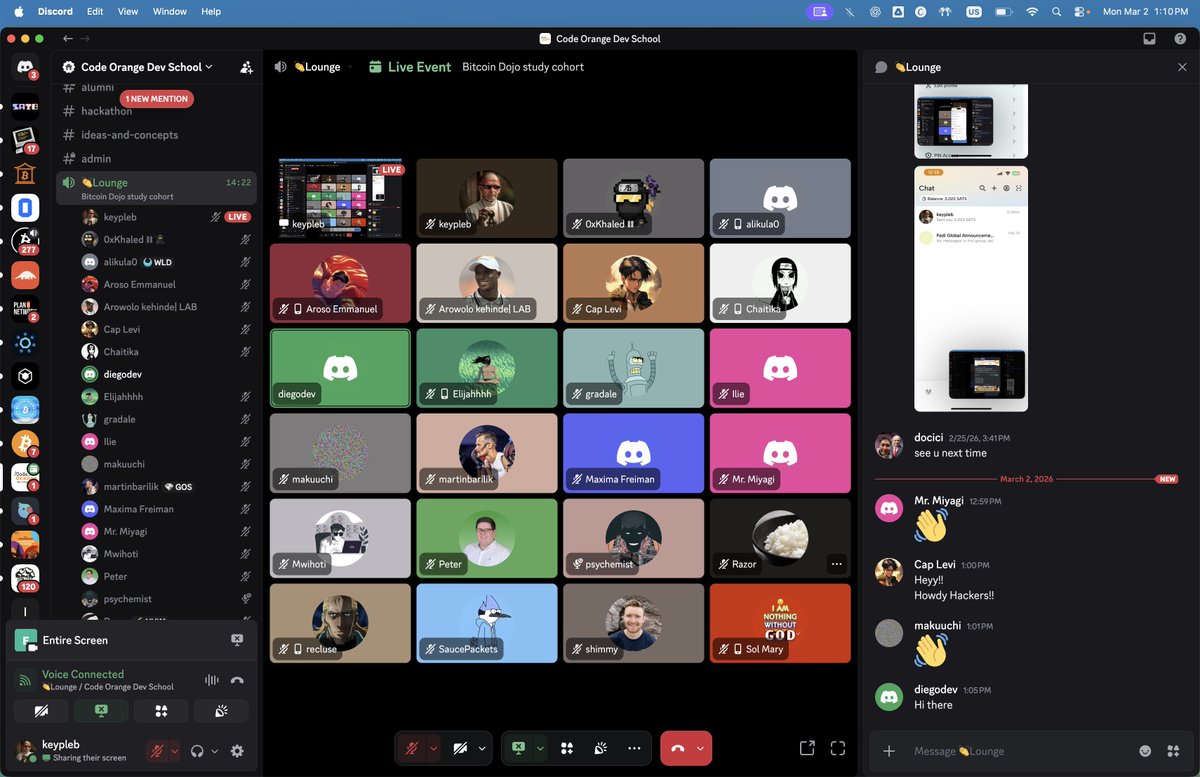Viewport: 1200px width, 777px height.
Task: Open disconnect options arrow in call bar
Action: (x=701, y=748)
